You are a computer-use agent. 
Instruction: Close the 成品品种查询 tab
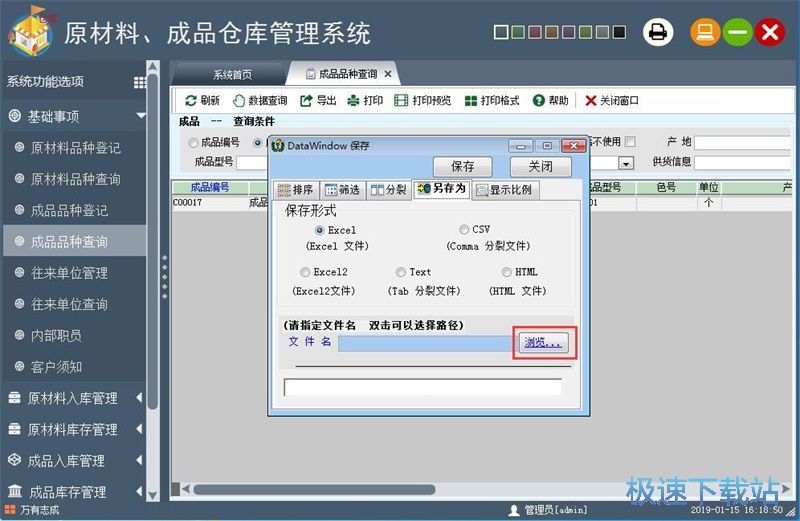click(388, 74)
